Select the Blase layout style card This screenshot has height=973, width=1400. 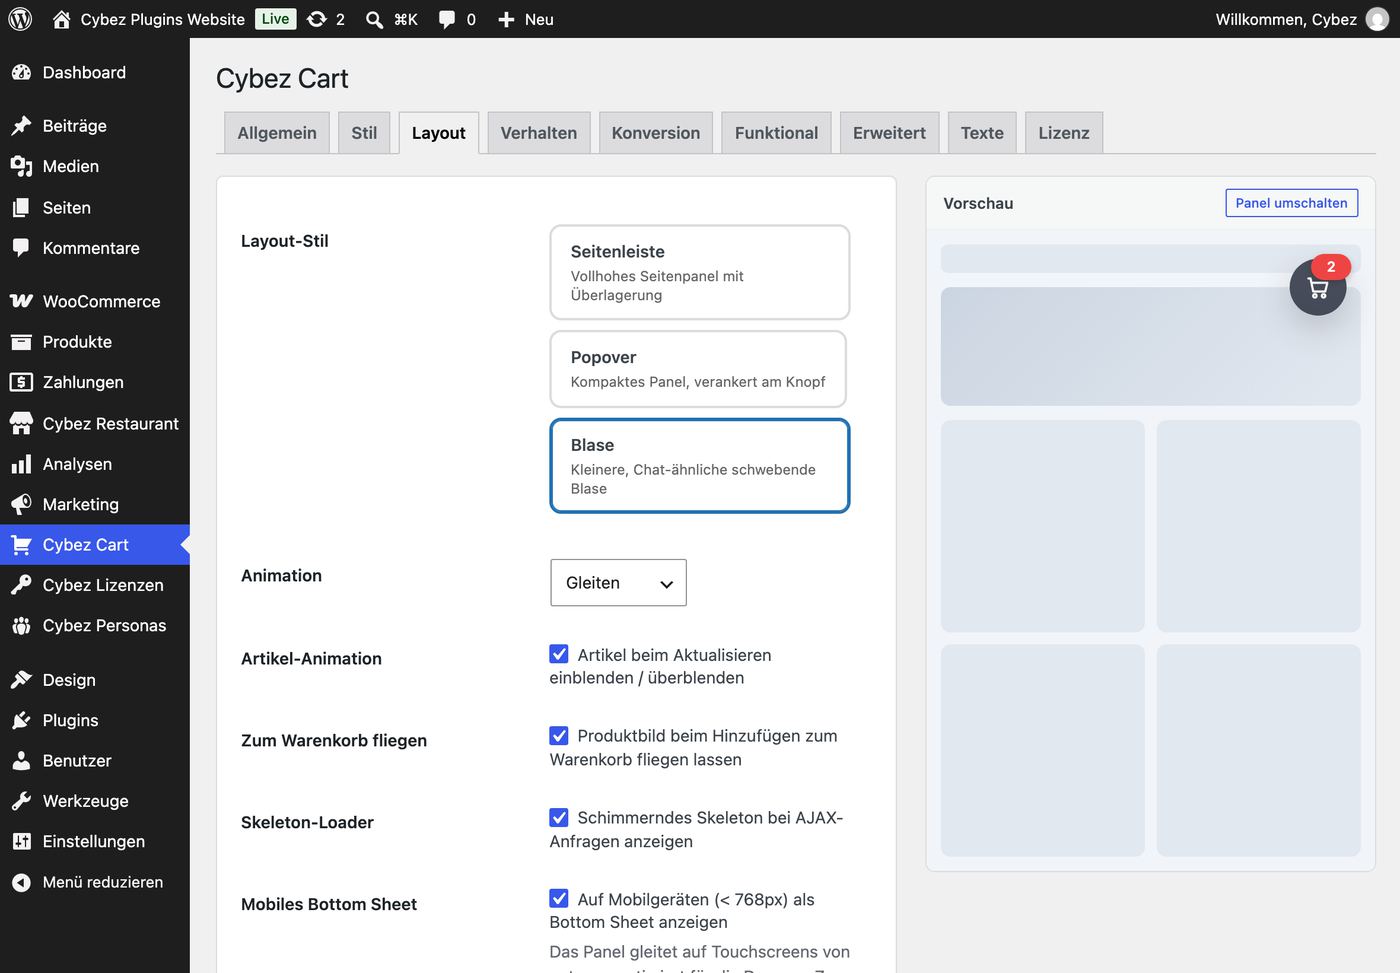[x=700, y=466]
